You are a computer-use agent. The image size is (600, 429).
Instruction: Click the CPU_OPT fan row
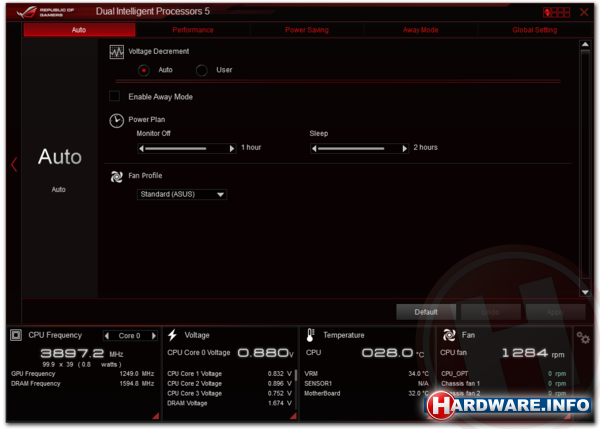[503, 374]
